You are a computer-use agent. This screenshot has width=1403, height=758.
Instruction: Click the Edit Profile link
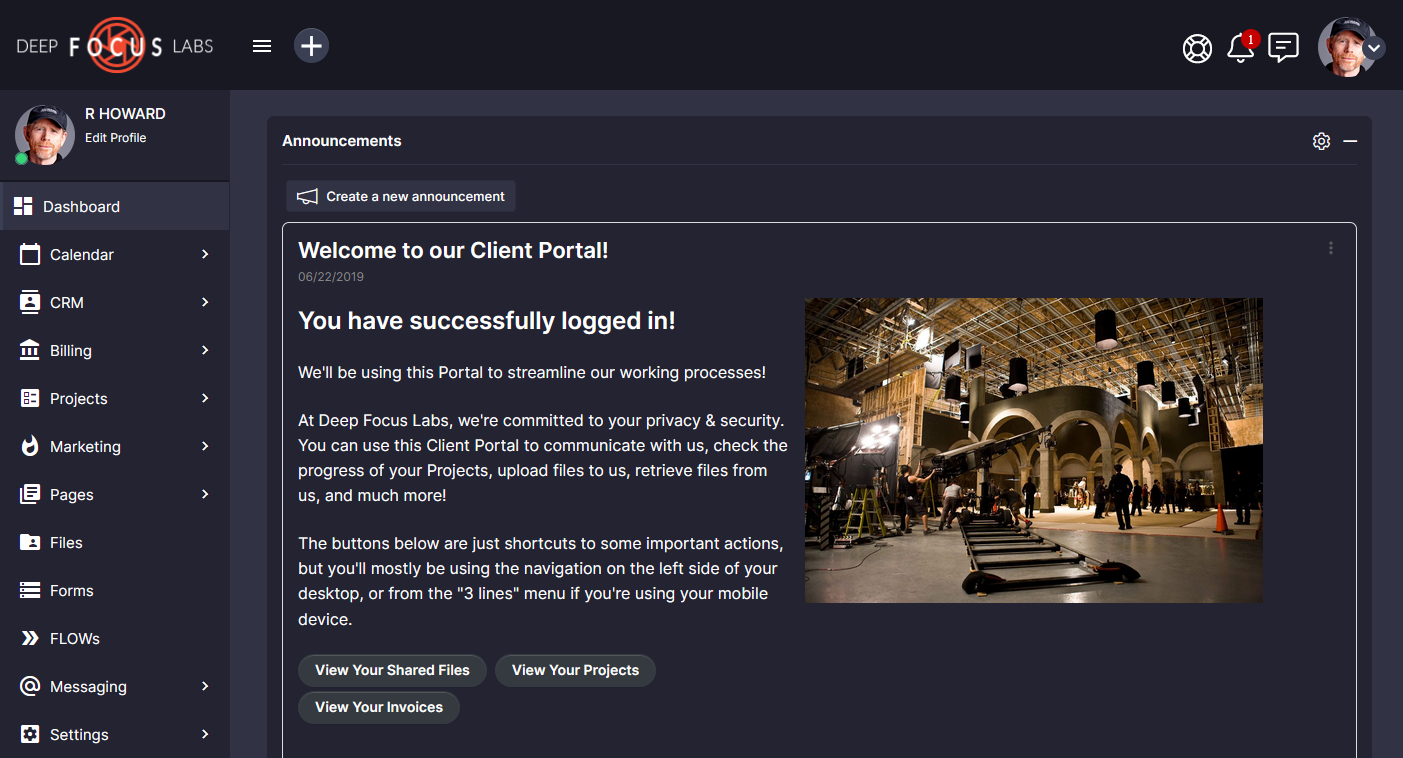(115, 138)
